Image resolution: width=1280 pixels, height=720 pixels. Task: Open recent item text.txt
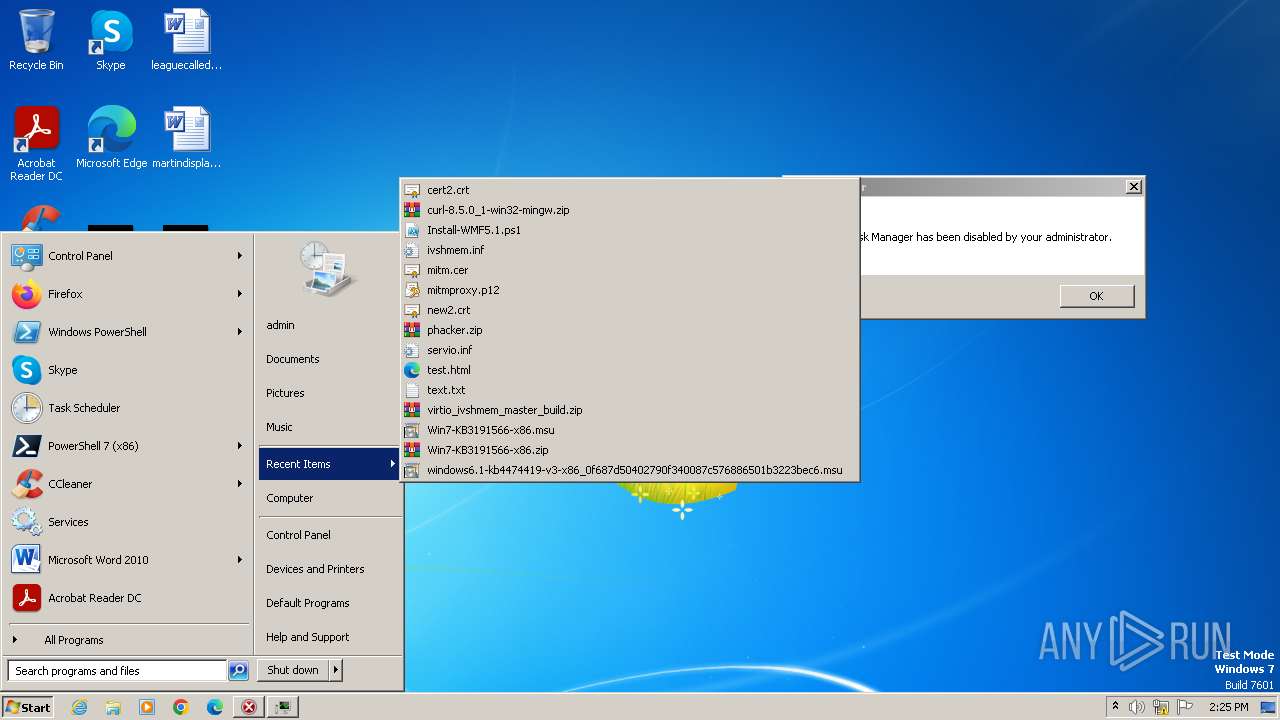[x=629, y=390]
